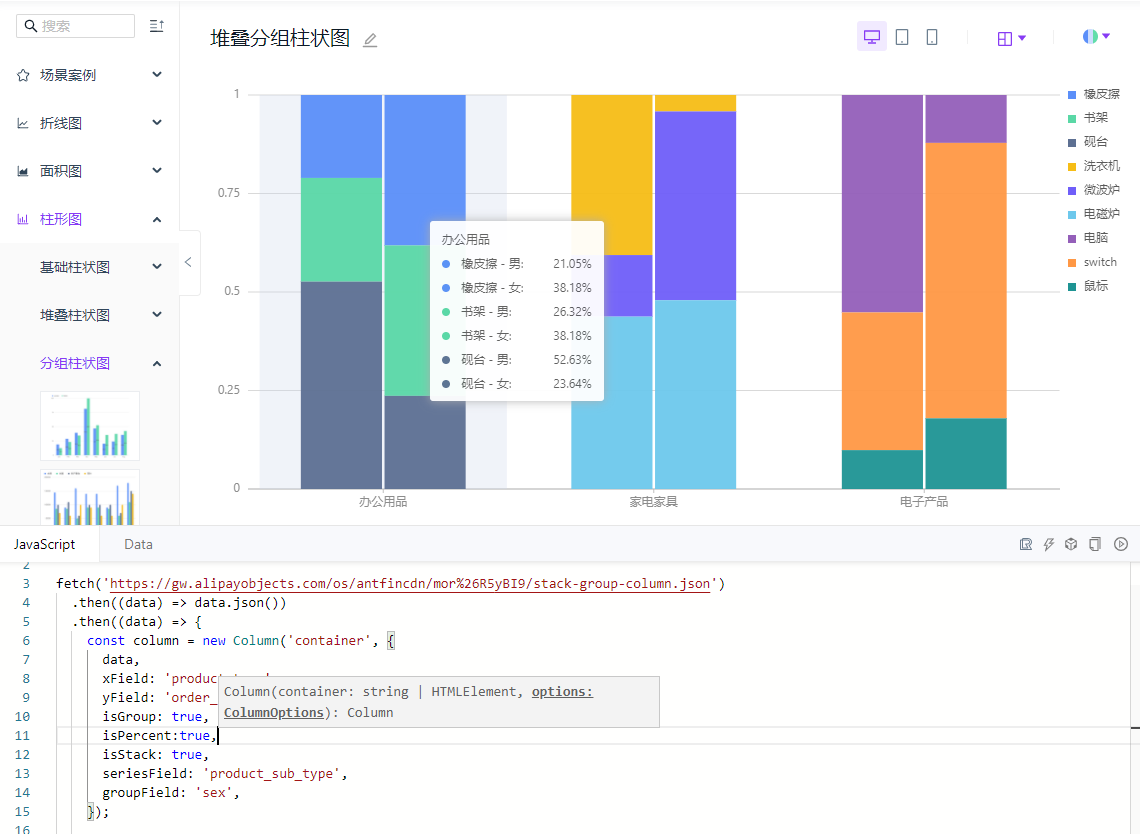Screen dimensions: 1140x834
Task: Click the yellow 洗衣机 segment in 家电家具 left bar
Action: click(x=611, y=175)
